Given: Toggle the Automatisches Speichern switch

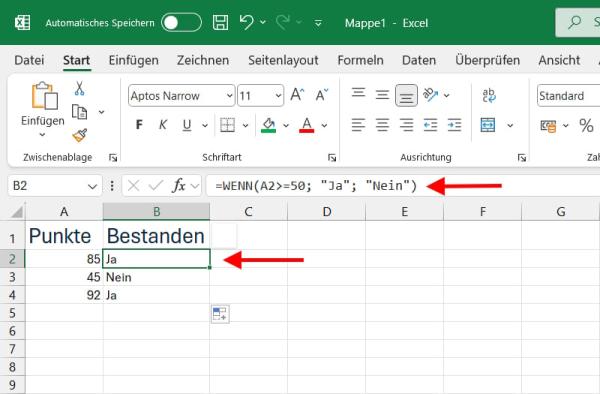Looking at the screenshot, I should (x=181, y=23).
